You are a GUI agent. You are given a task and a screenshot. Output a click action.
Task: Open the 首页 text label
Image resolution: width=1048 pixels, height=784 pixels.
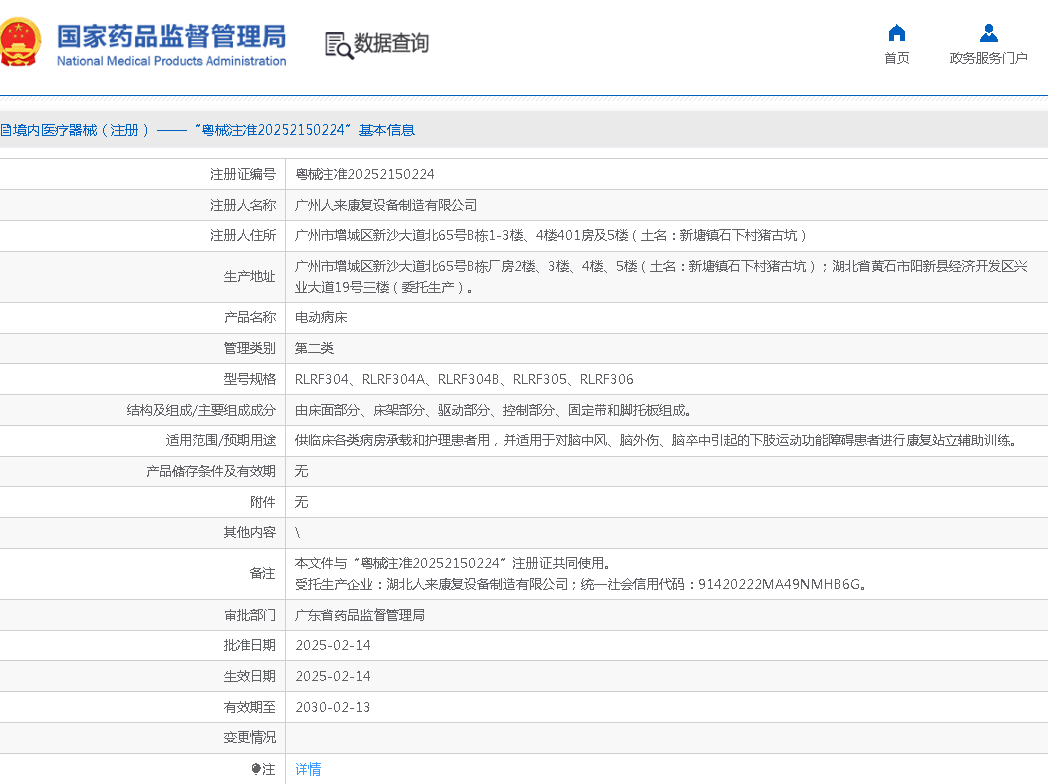click(x=896, y=58)
